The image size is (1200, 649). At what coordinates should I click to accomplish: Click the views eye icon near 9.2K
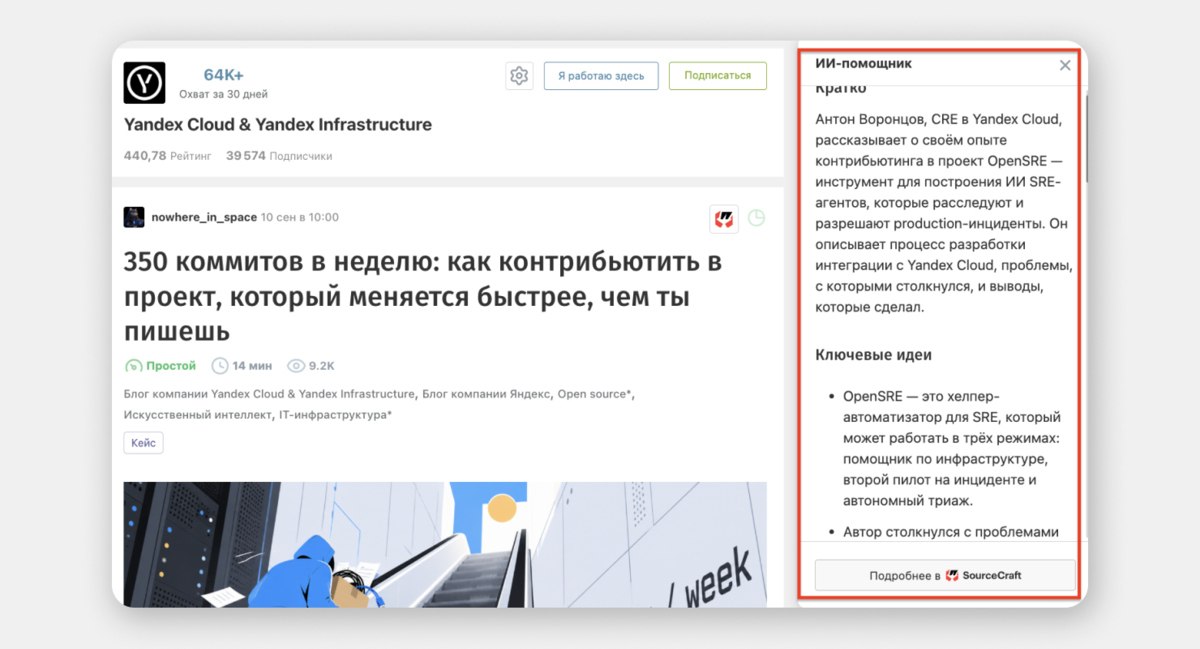295,366
